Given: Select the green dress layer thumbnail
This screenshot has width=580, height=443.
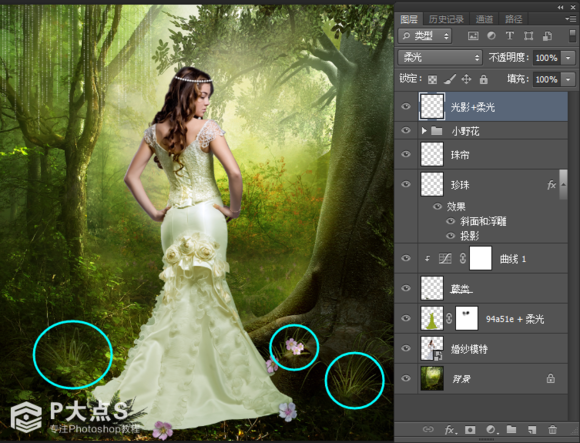Looking at the screenshot, I should pyautogui.click(x=432, y=318).
